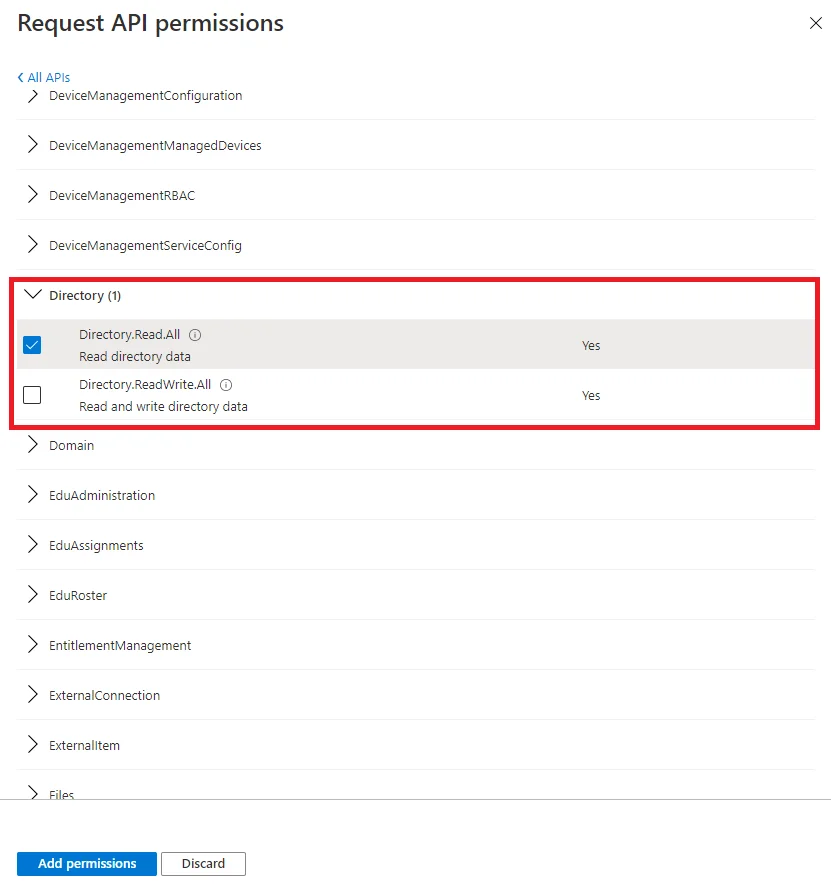Expand DeviceManagementRBAC permissions
This screenshot has width=831, height=889.
coord(32,195)
